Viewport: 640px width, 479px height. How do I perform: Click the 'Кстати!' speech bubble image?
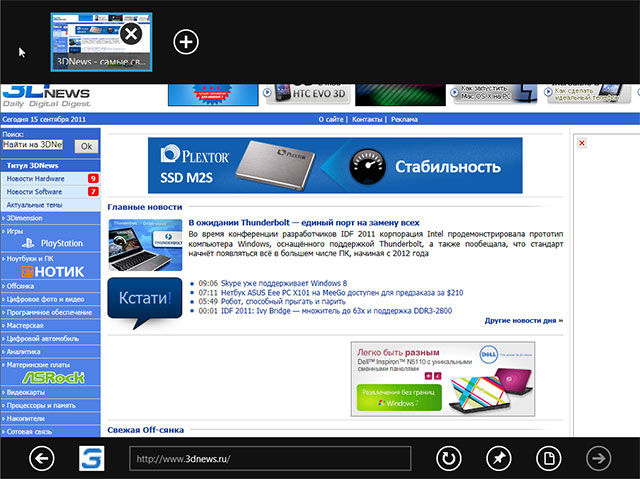(x=145, y=302)
